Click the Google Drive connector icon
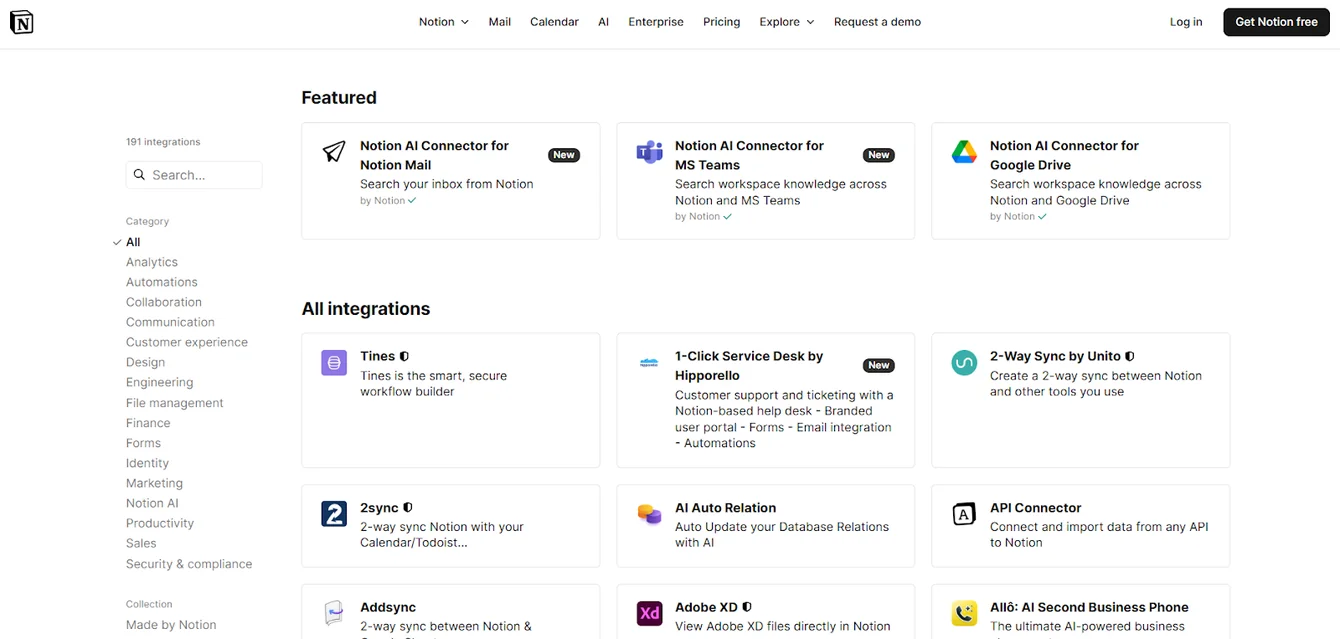1340x639 pixels. point(964,152)
